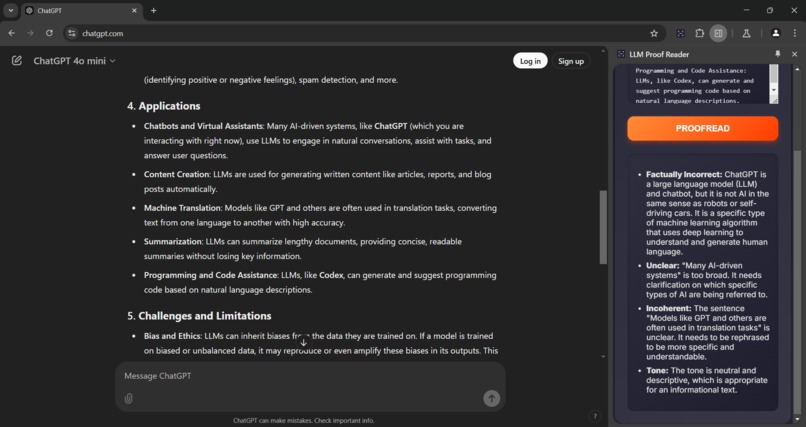Click the bold 'Codex' word in the chat
806x427 pixels.
(331, 275)
